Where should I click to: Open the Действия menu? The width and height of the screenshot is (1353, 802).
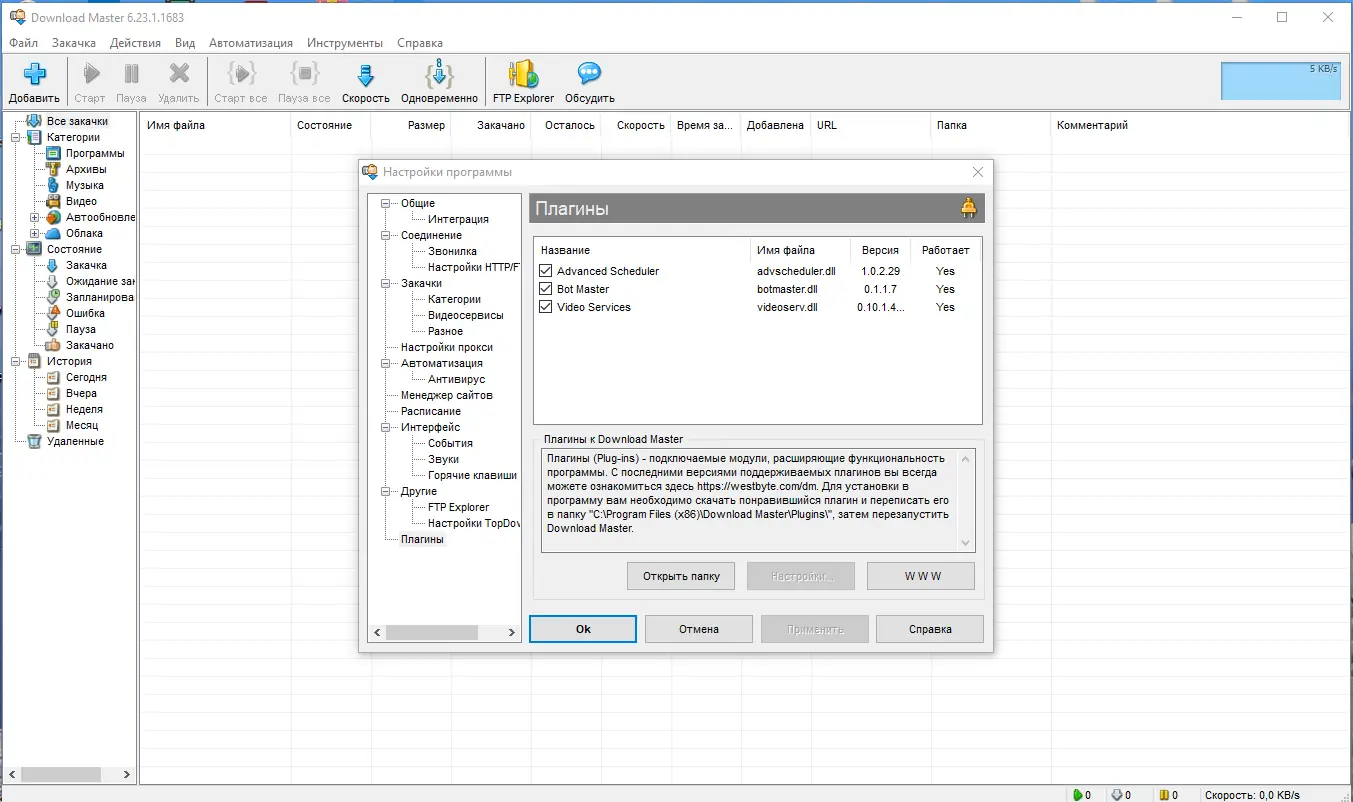click(135, 43)
